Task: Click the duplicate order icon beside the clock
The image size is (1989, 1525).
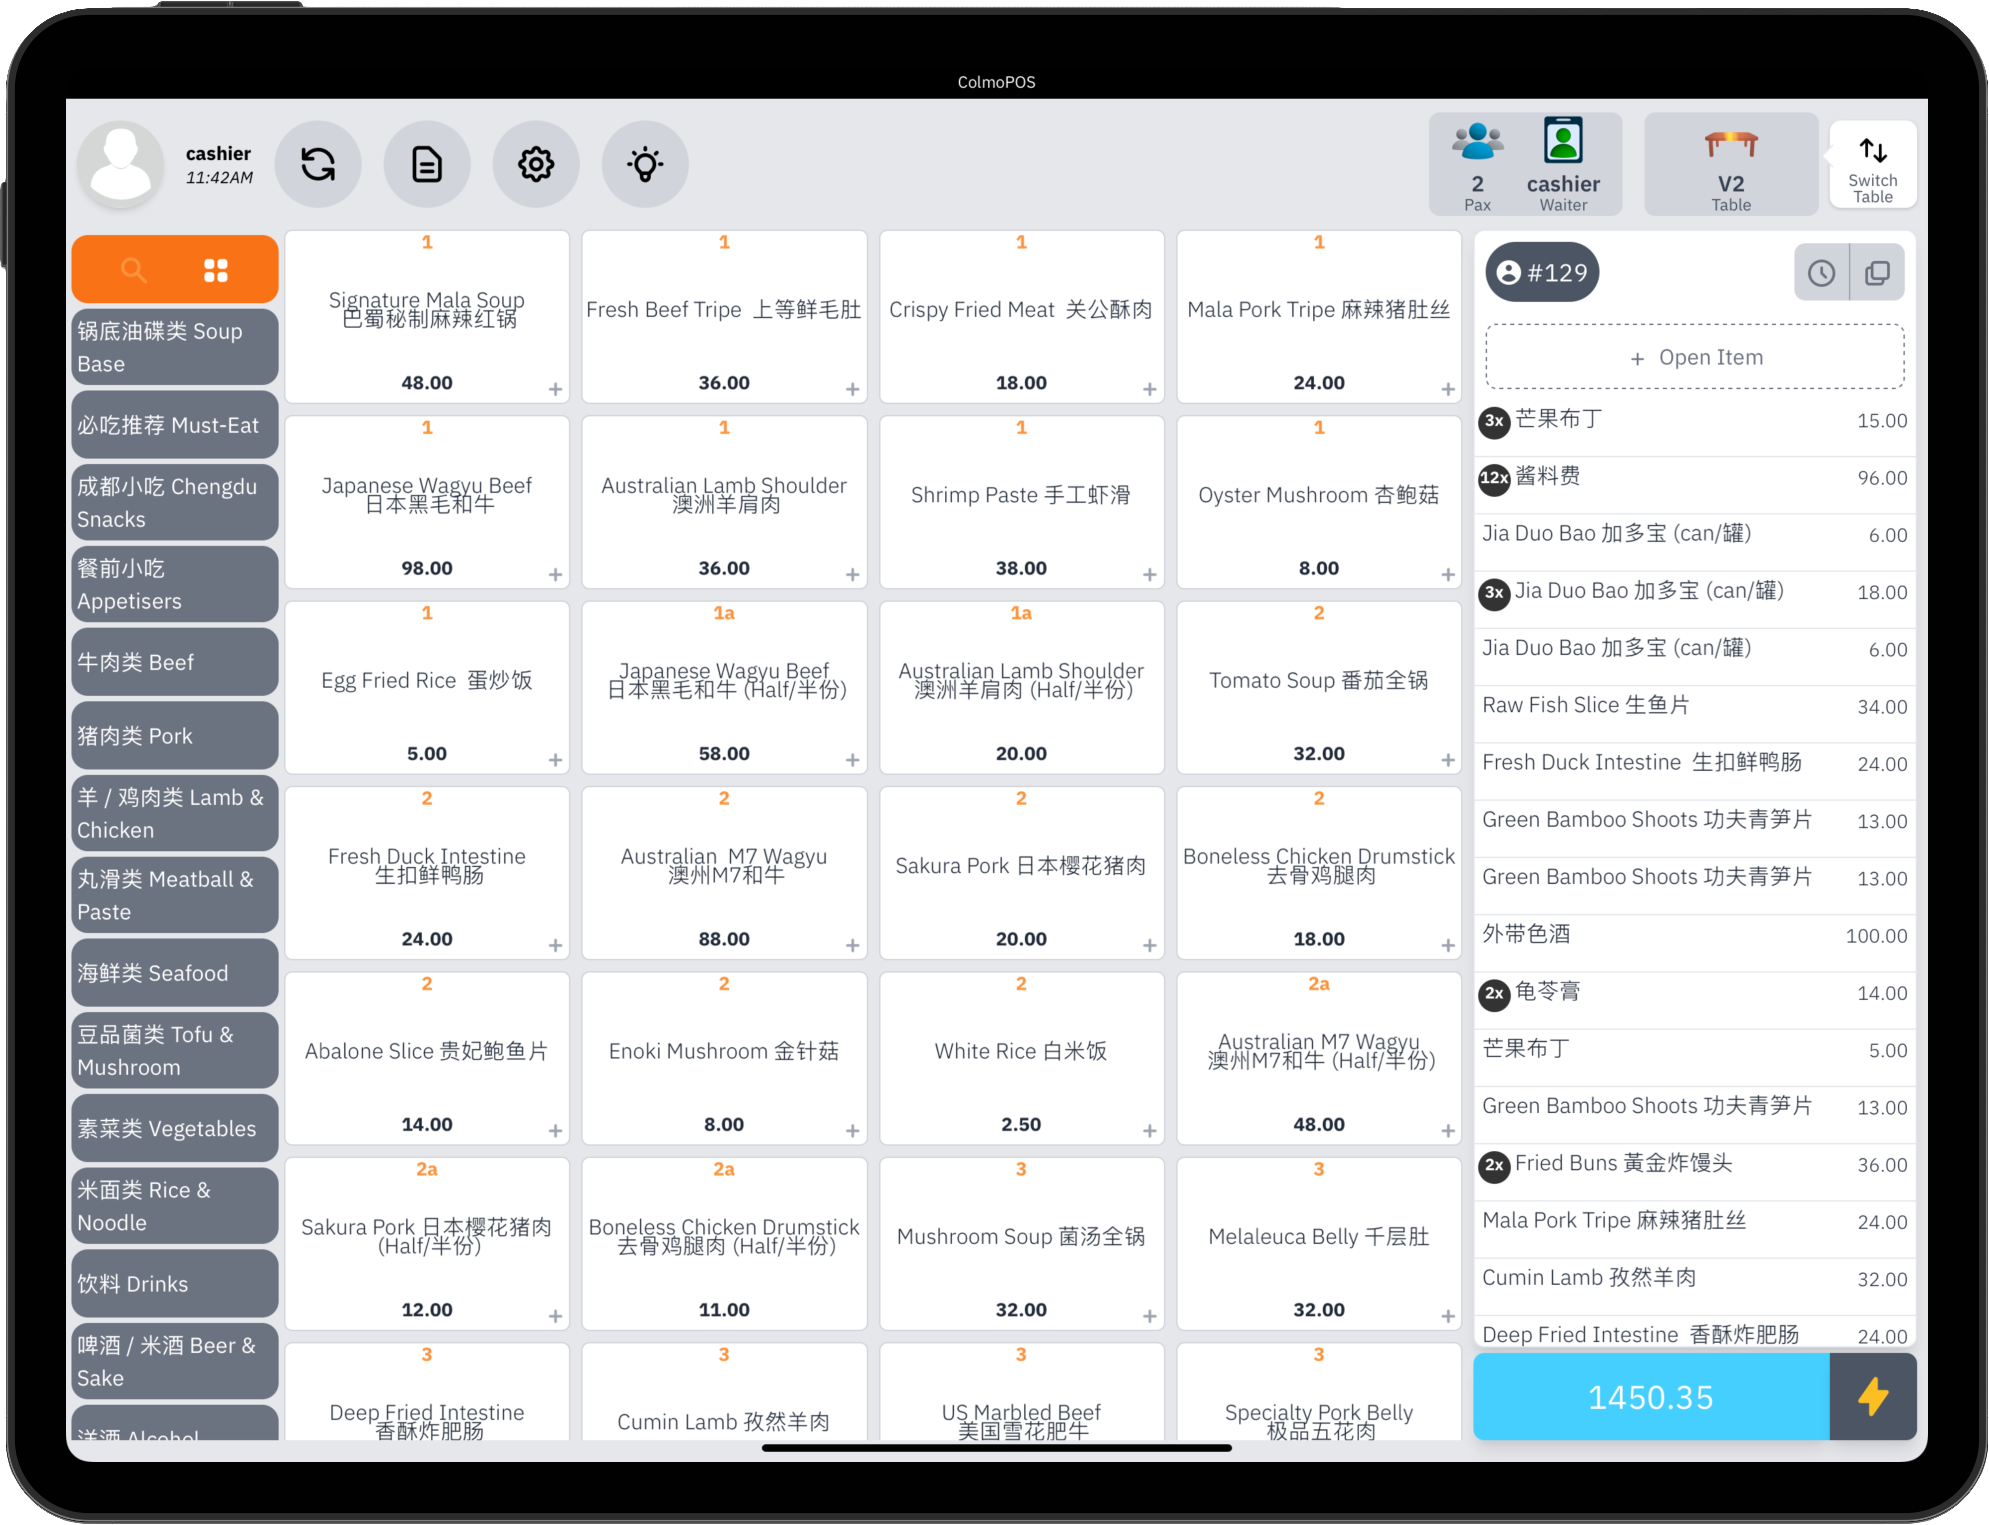Action: click(x=1877, y=271)
